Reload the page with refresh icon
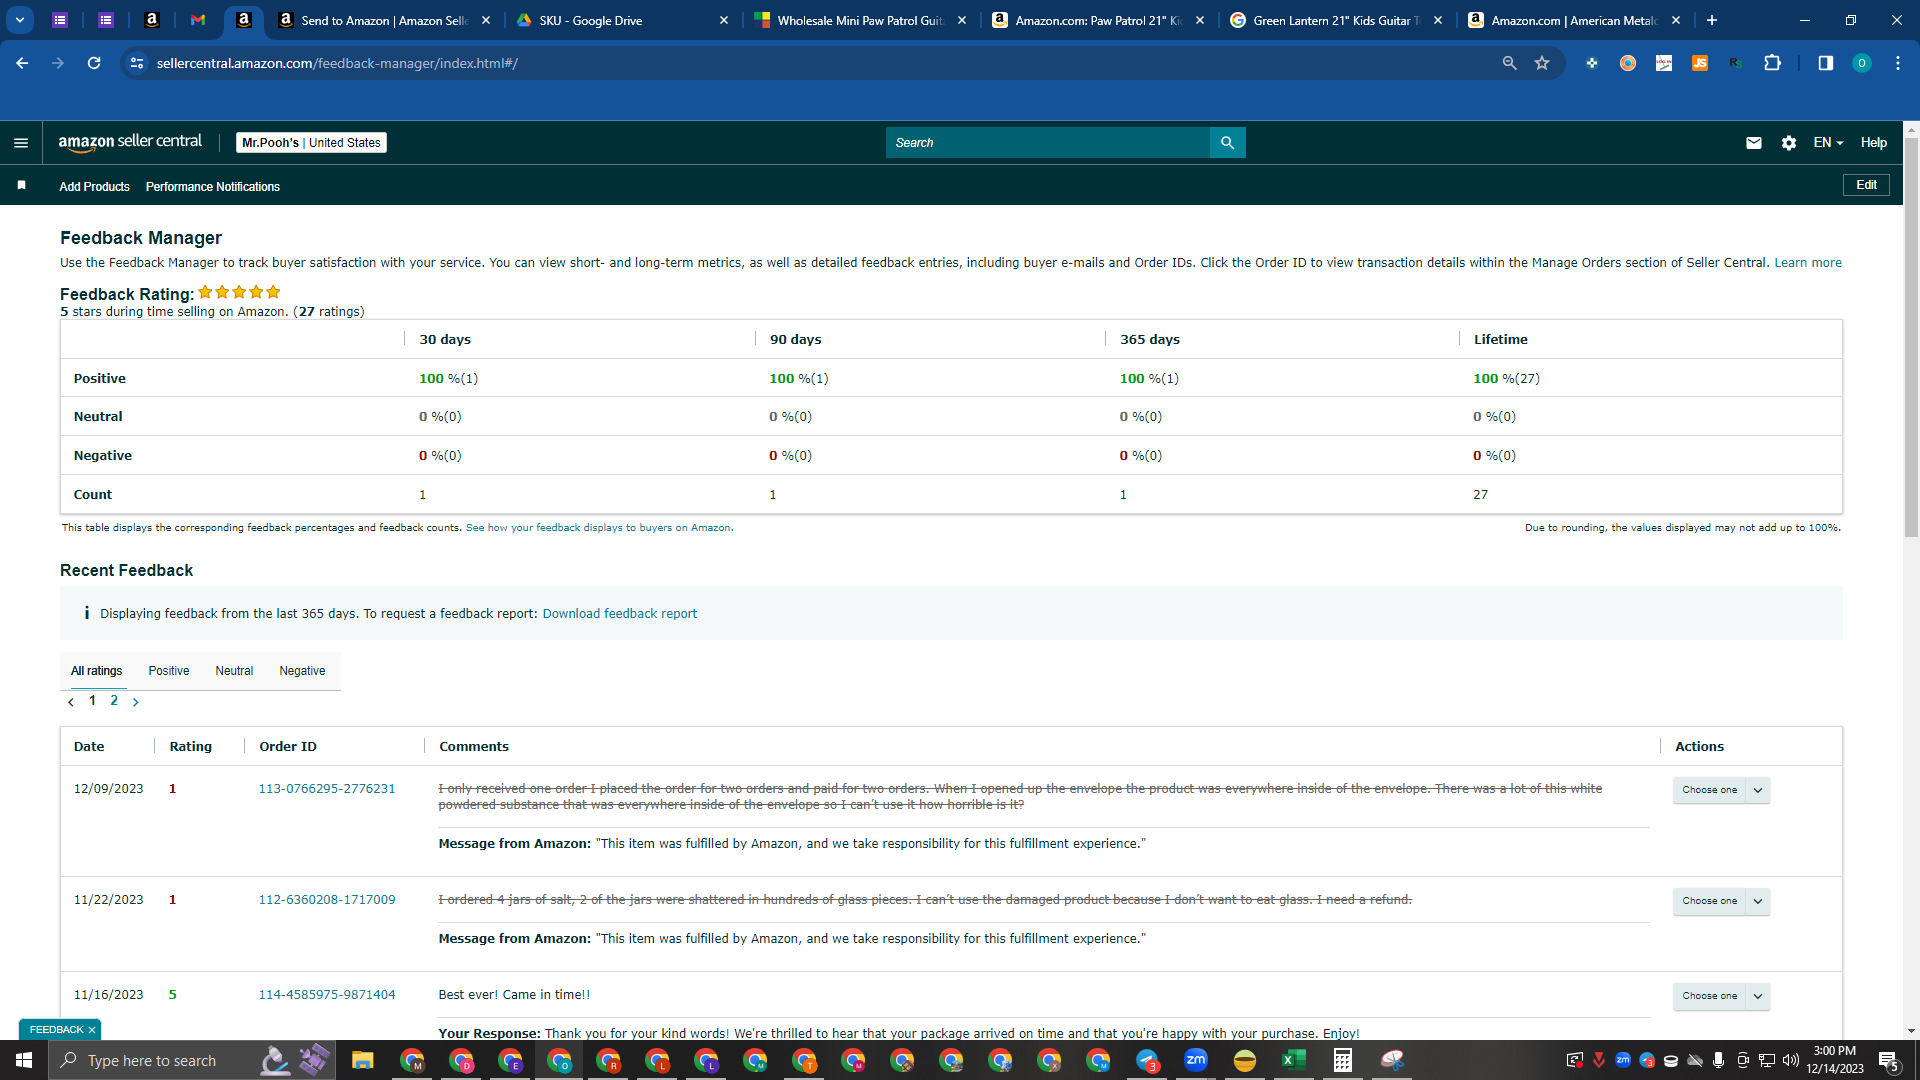Image resolution: width=1920 pixels, height=1080 pixels. (94, 63)
